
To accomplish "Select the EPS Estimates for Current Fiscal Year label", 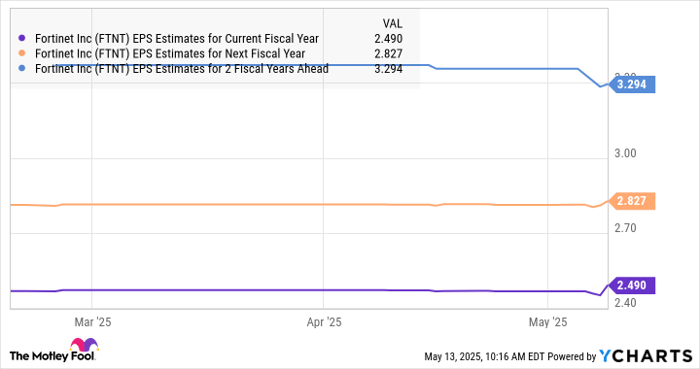I will point(177,39).
